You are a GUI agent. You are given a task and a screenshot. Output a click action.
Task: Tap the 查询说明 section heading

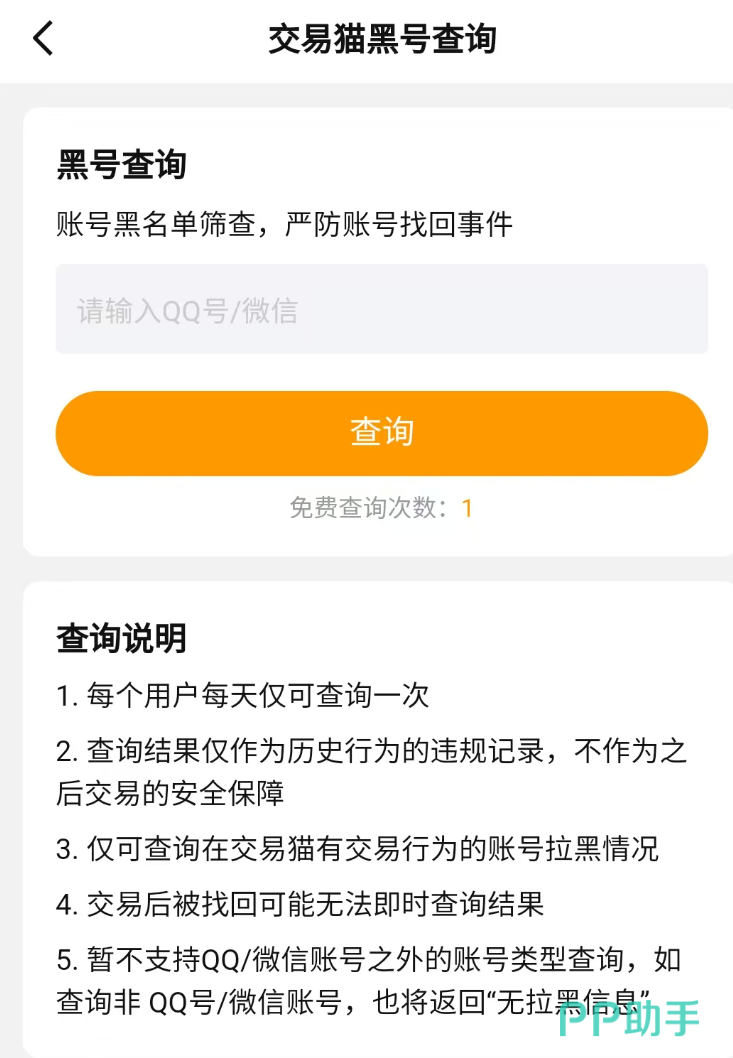click(121, 638)
